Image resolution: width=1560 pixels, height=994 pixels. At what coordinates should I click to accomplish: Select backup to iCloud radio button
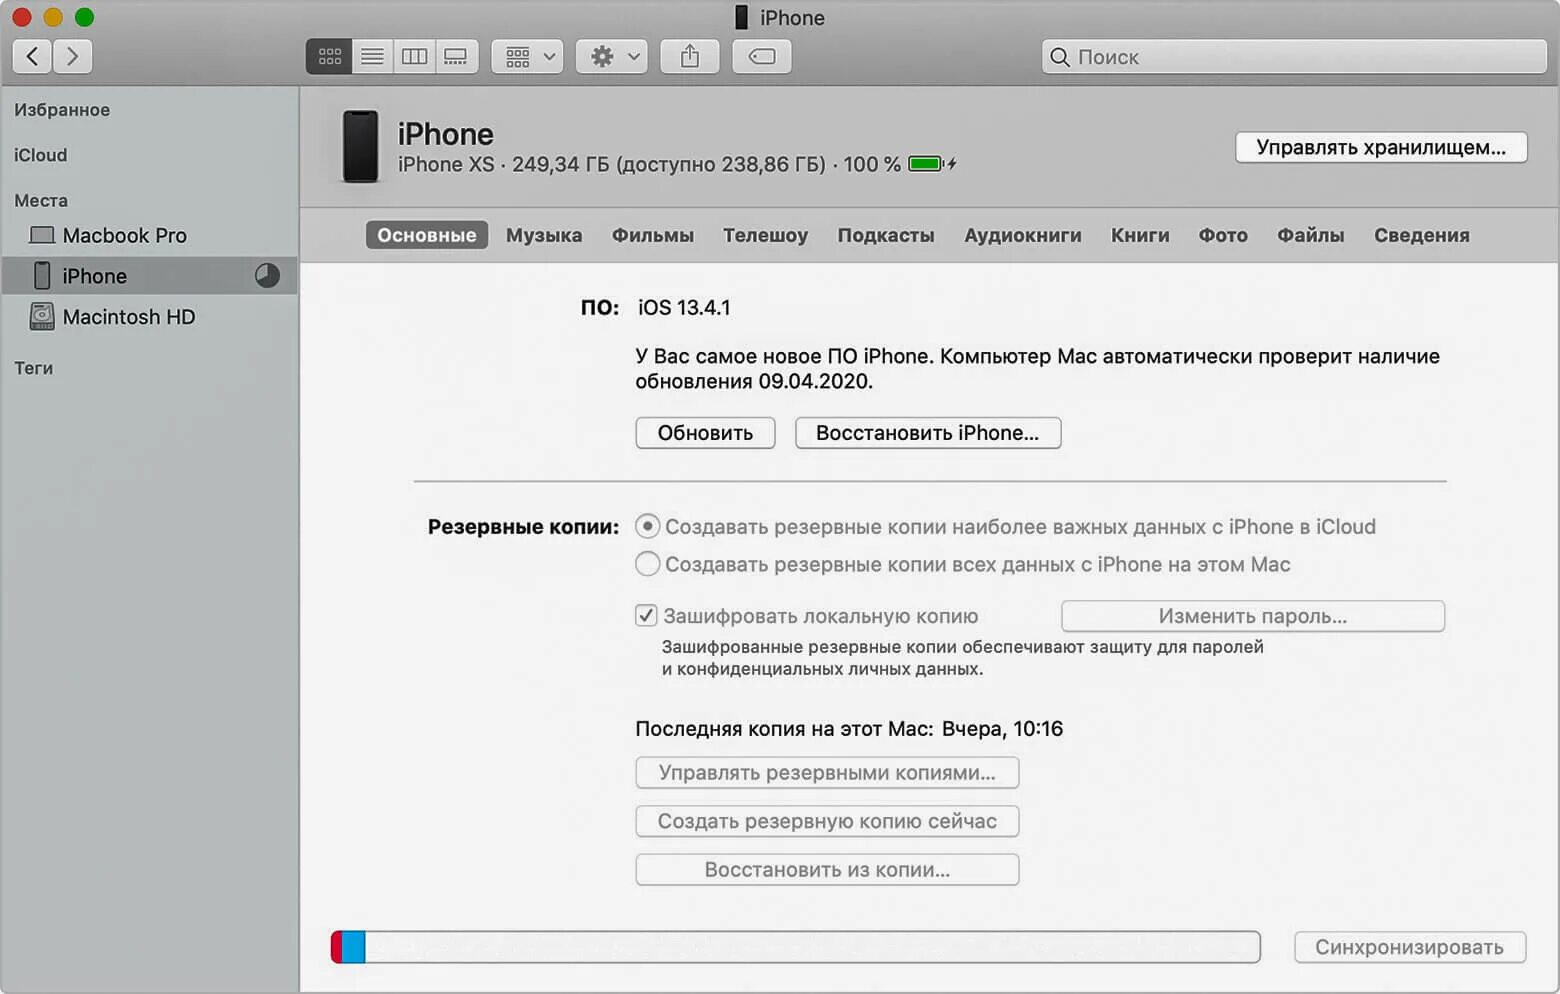(x=648, y=526)
